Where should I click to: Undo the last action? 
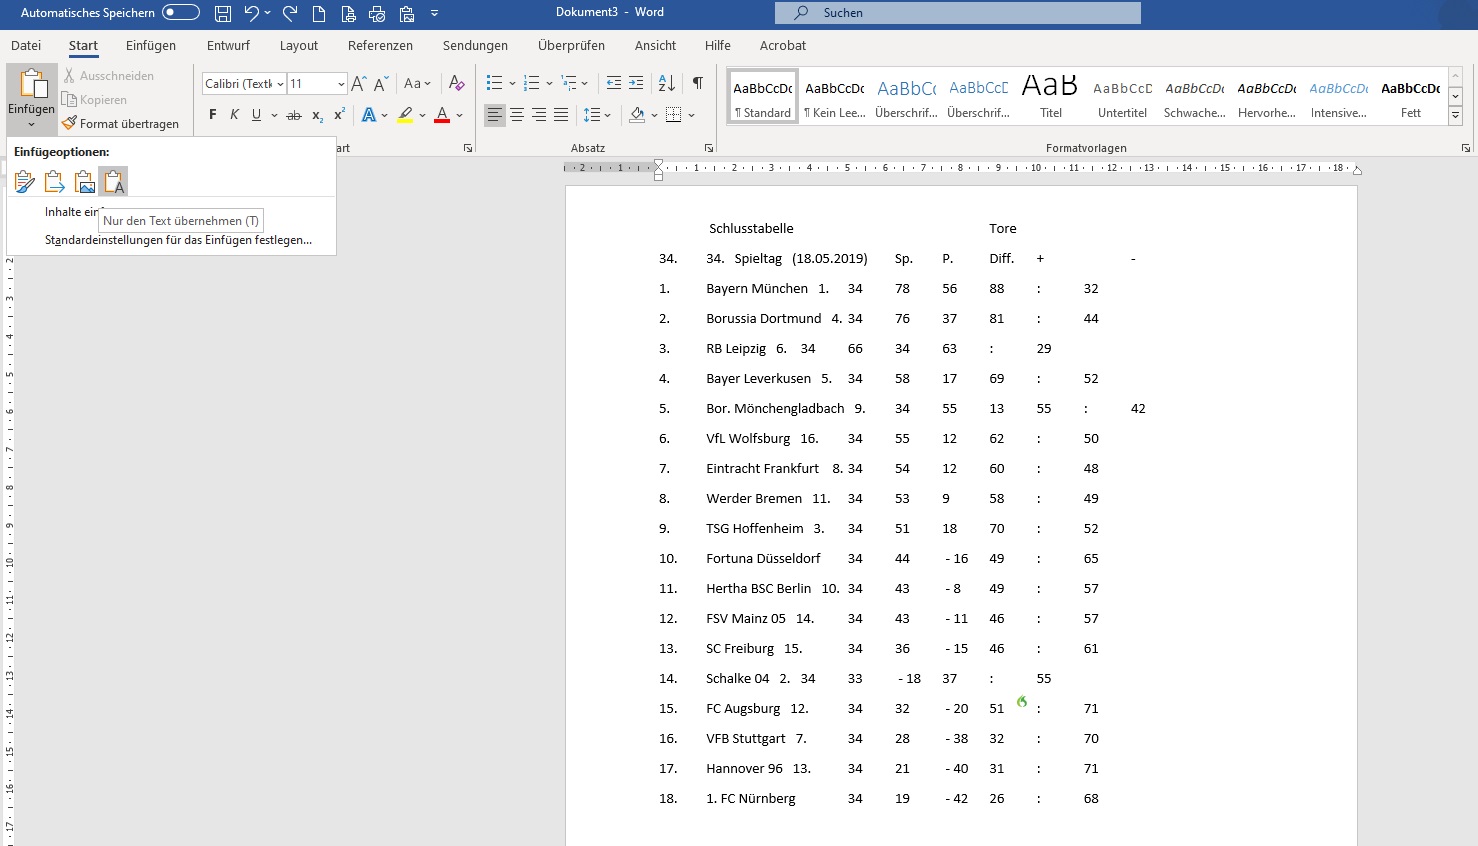[x=252, y=13]
